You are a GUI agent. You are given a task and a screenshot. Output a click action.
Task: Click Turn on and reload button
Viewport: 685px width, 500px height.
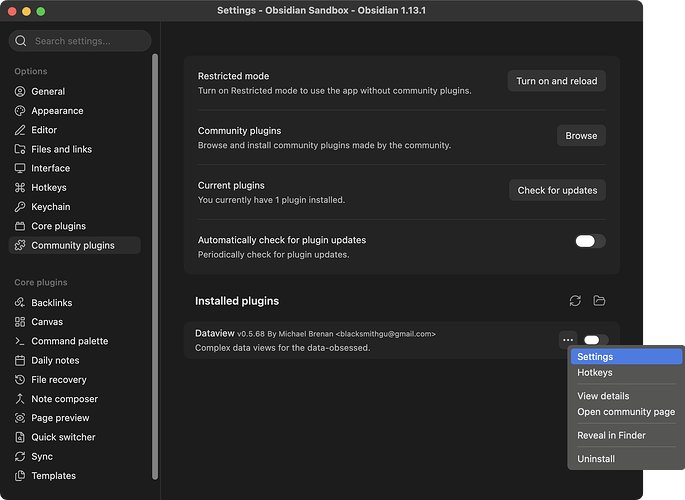click(x=557, y=81)
